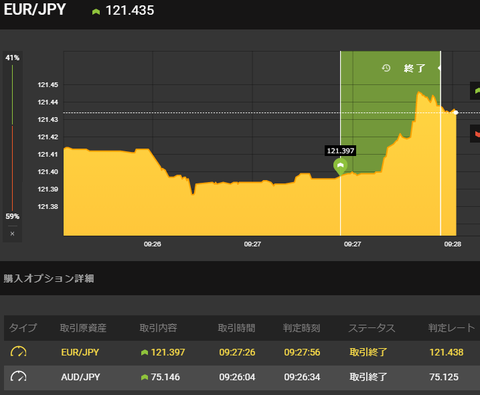The height and width of the screenshot is (395, 480).
Task: Click 取引終了 status in AUD/JPY row
Action: click(368, 377)
